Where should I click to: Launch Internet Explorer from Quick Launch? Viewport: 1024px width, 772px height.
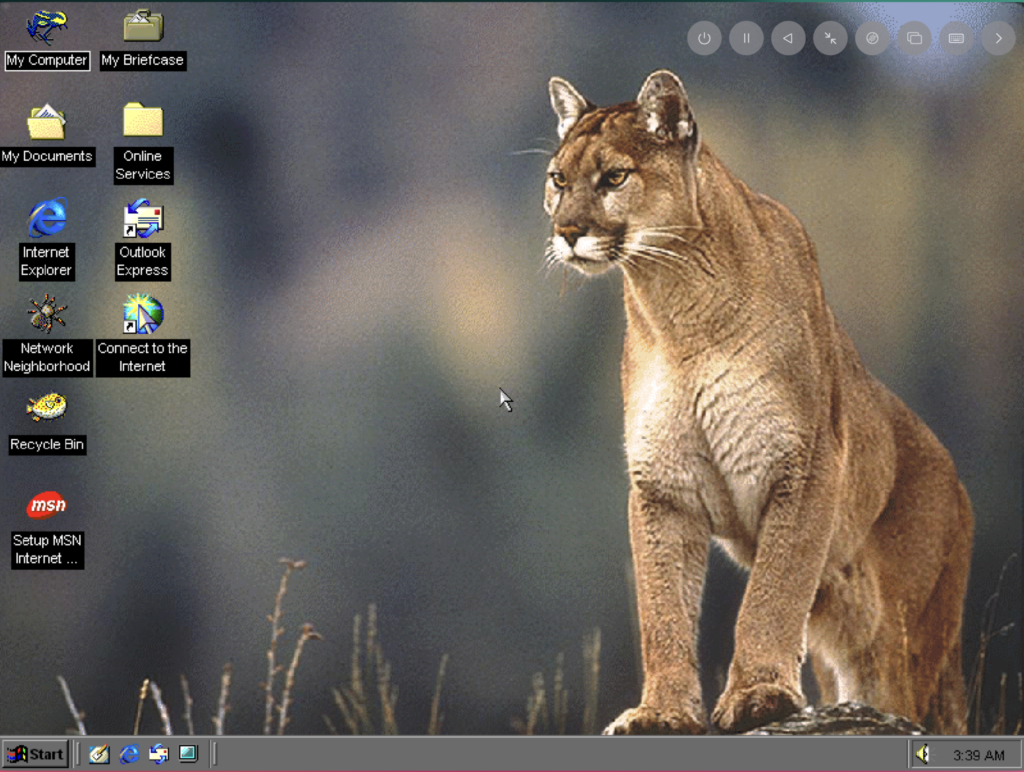(129, 754)
